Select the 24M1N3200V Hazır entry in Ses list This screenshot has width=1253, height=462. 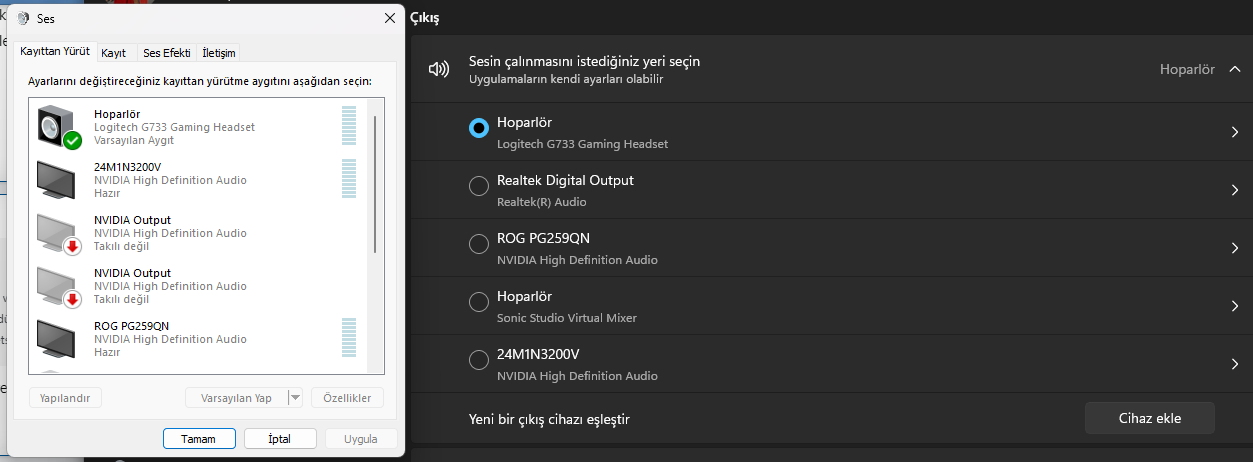[x=199, y=181]
